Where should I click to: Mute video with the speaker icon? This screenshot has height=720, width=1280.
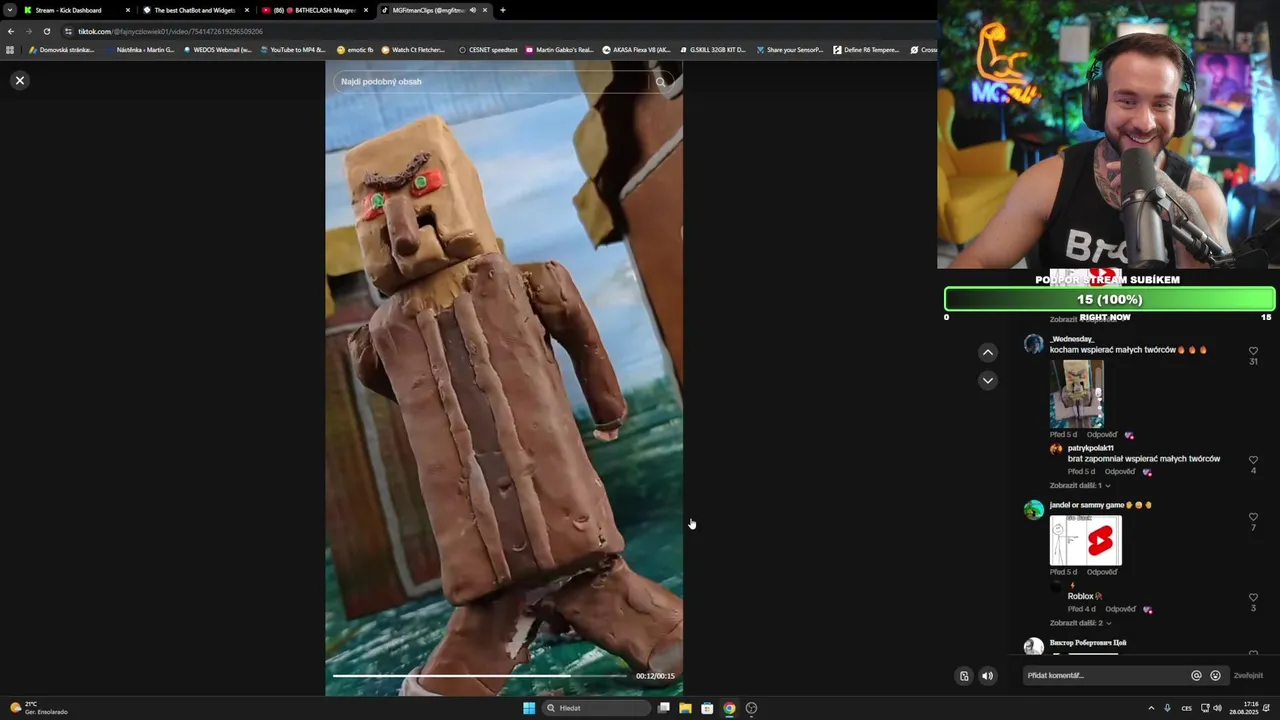[x=987, y=676]
